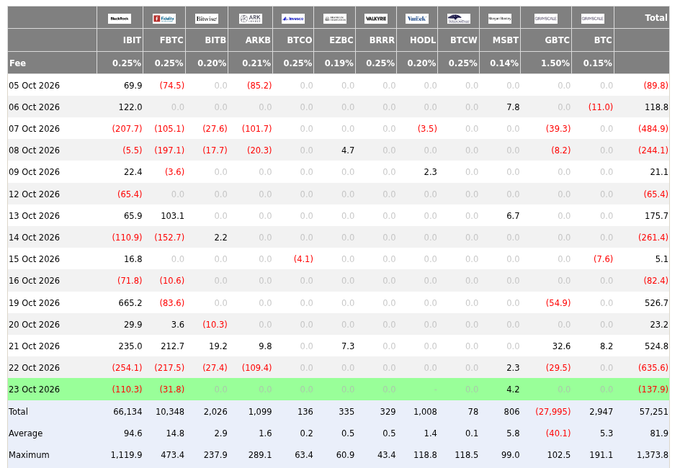
Task: Click the Average summary row label
Action: pos(26,433)
